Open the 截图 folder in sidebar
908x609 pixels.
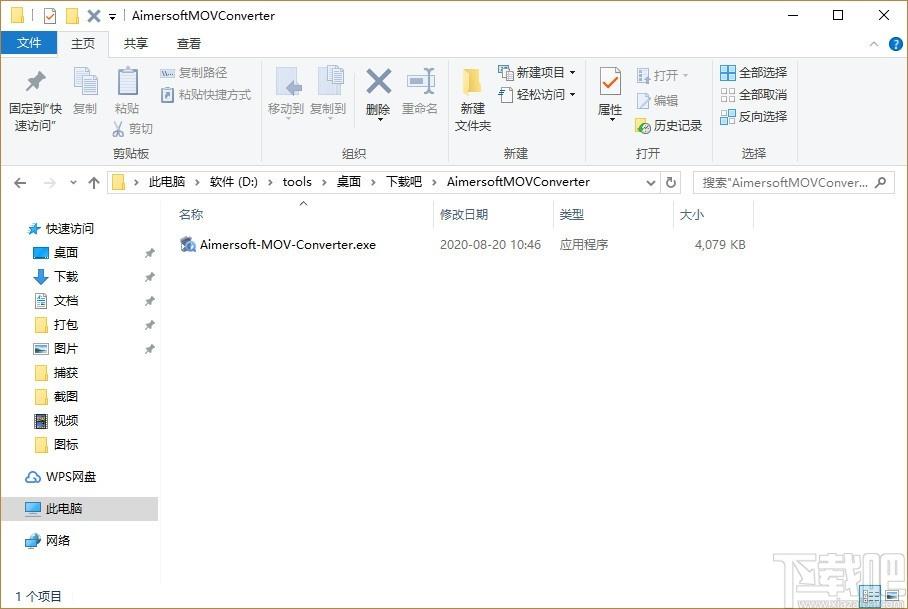[56, 397]
